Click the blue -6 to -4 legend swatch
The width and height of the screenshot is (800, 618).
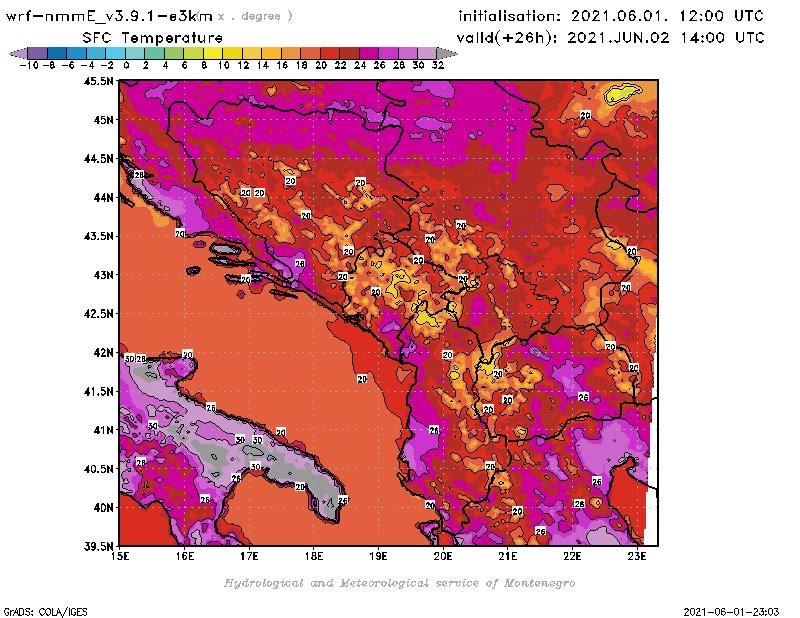click(x=77, y=53)
